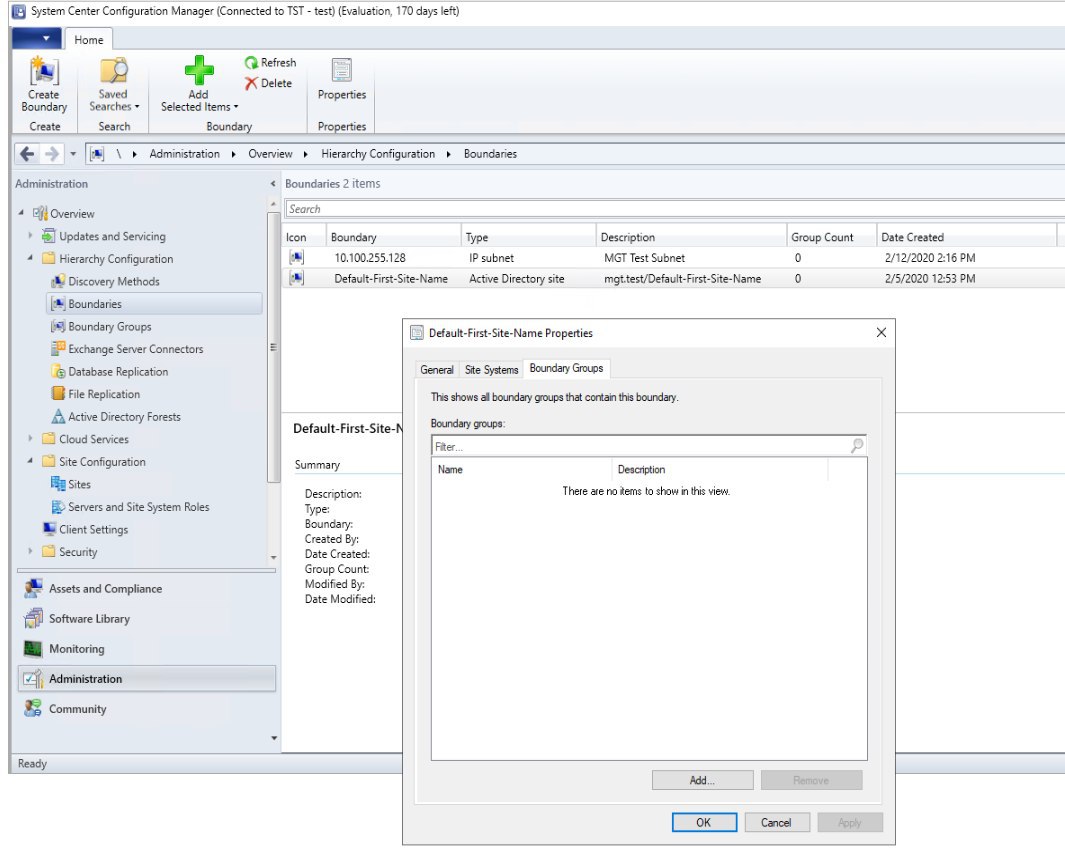Click the Sites node icon
Viewport: 1065px width, 851px height.
[x=58, y=484]
